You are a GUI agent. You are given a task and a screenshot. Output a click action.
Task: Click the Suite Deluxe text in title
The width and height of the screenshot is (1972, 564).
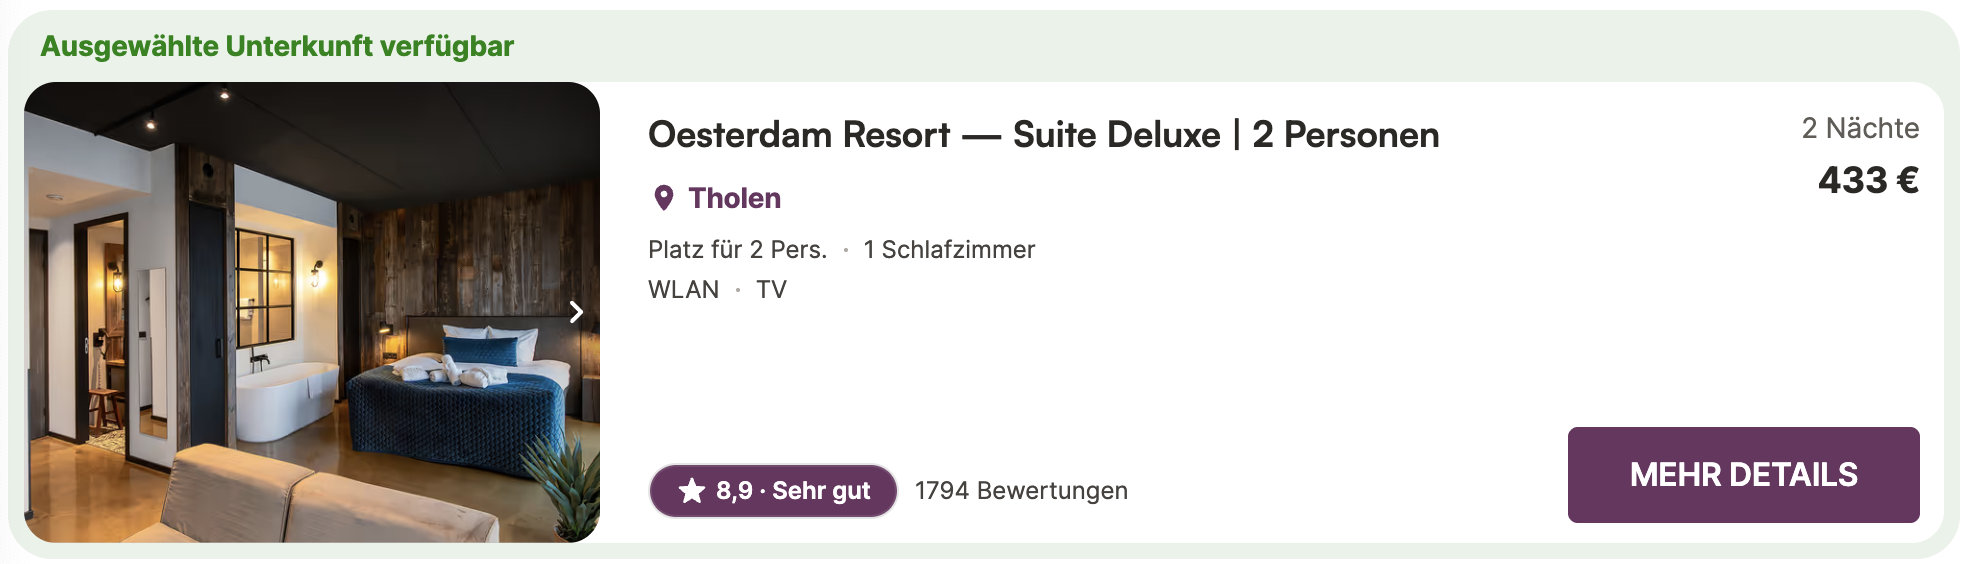click(1116, 135)
